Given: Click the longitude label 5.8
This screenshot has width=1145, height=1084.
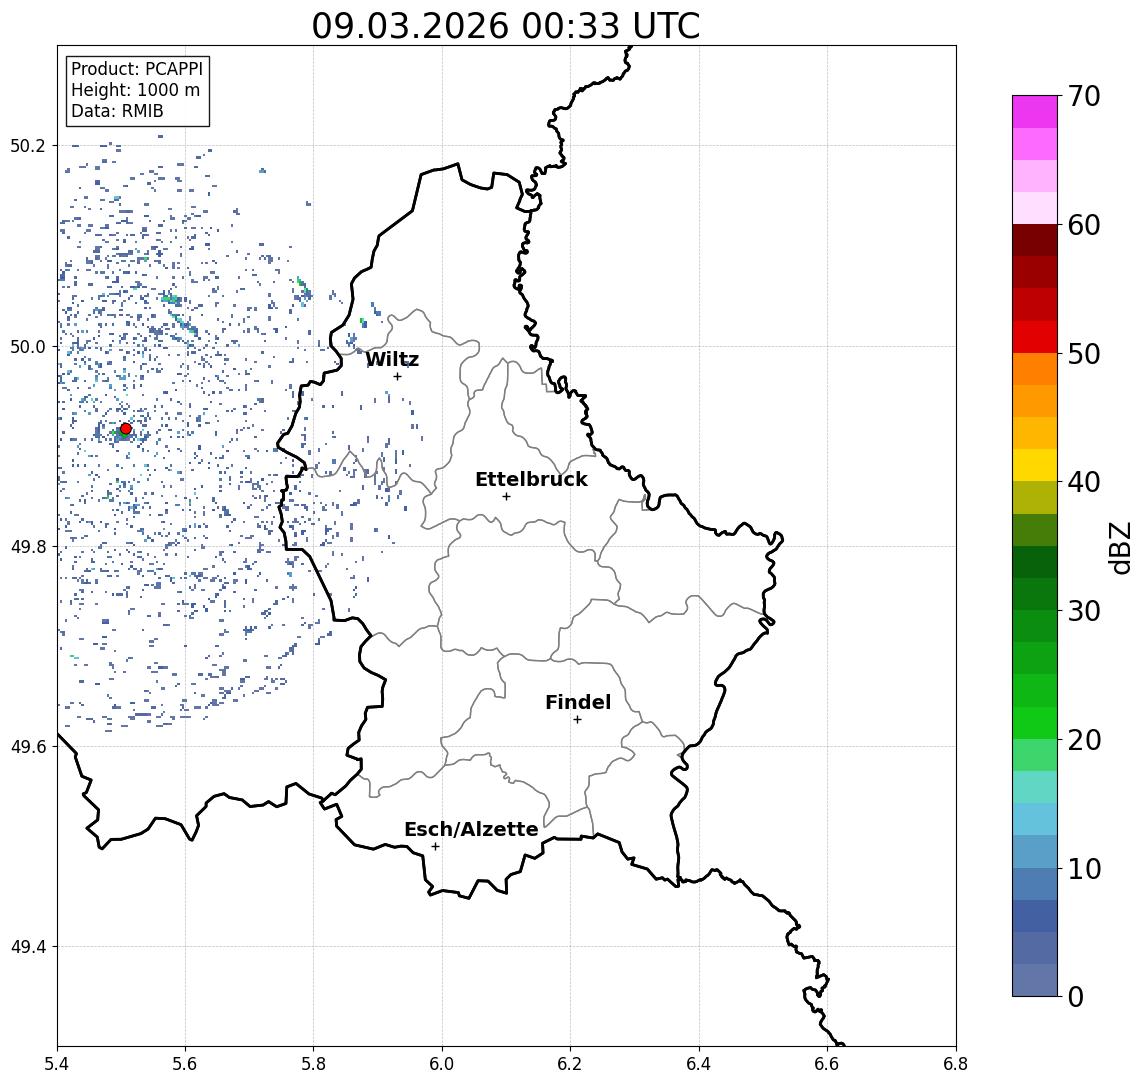Looking at the screenshot, I should 313,1064.
